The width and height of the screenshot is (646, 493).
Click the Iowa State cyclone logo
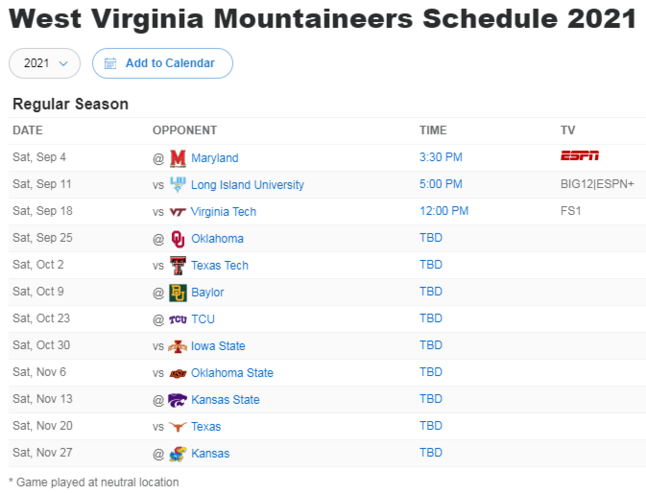[x=178, y=346]
